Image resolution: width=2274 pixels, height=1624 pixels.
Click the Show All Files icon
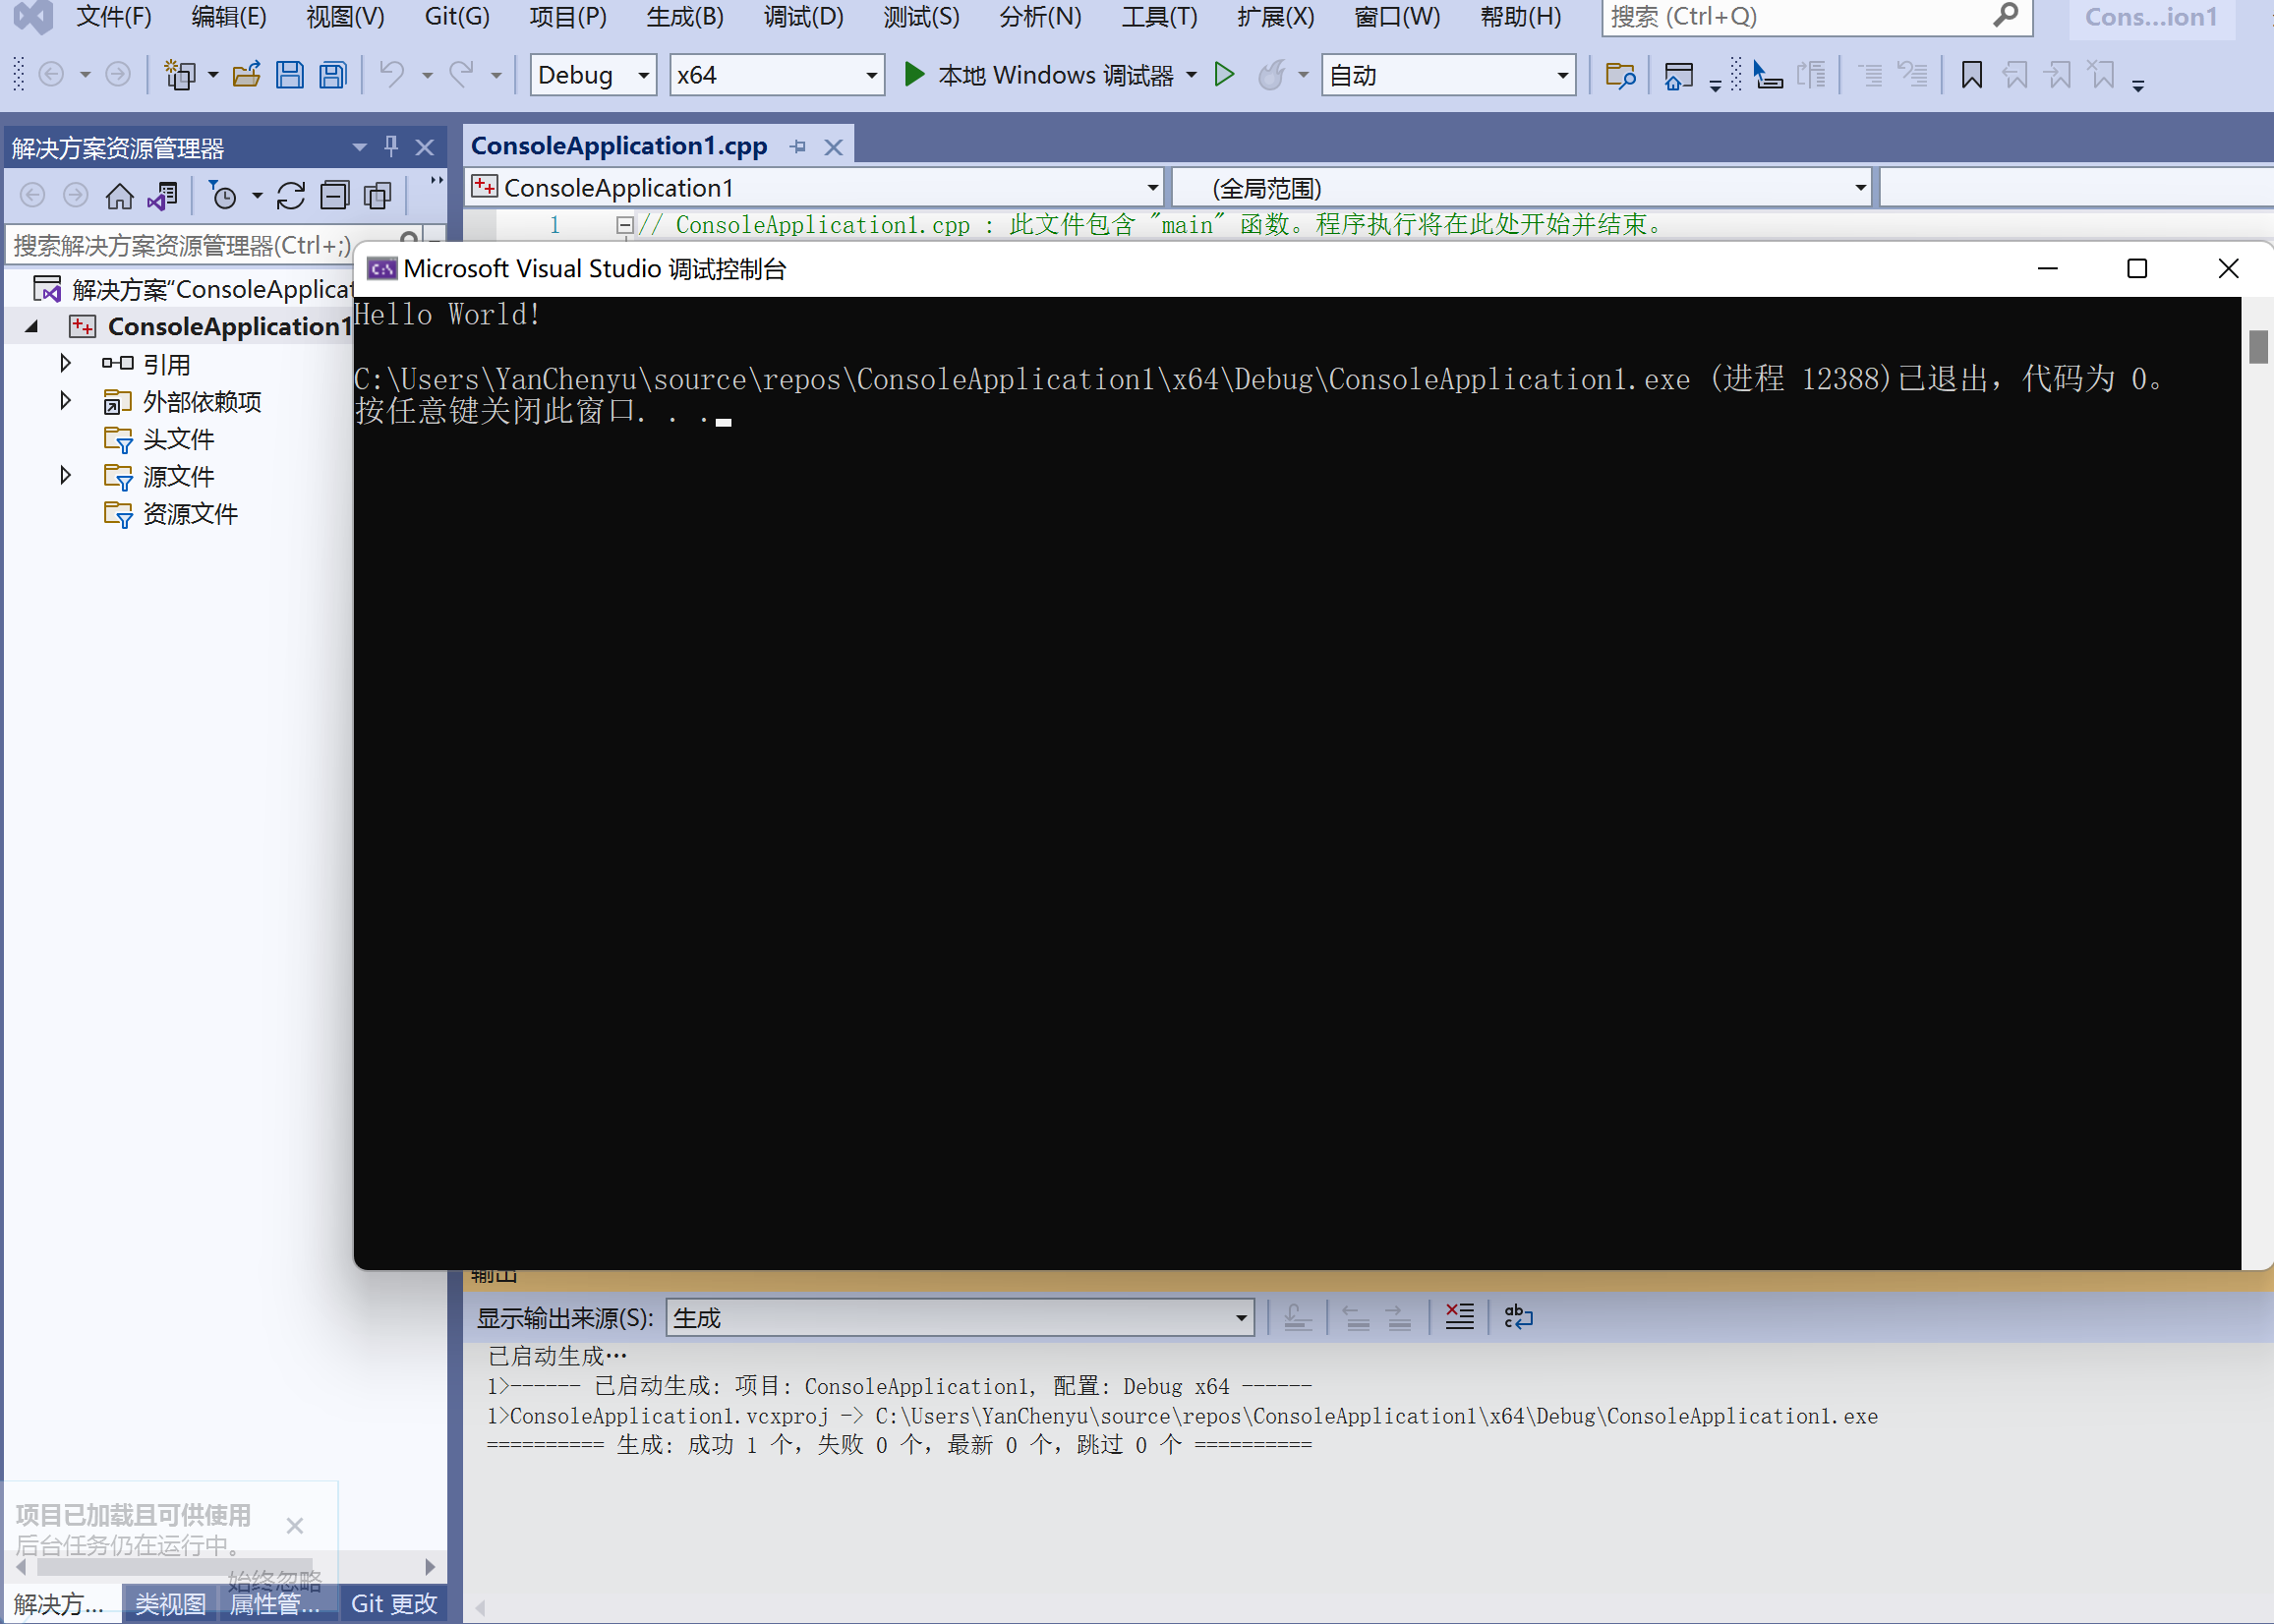click(x=378, y=196)
